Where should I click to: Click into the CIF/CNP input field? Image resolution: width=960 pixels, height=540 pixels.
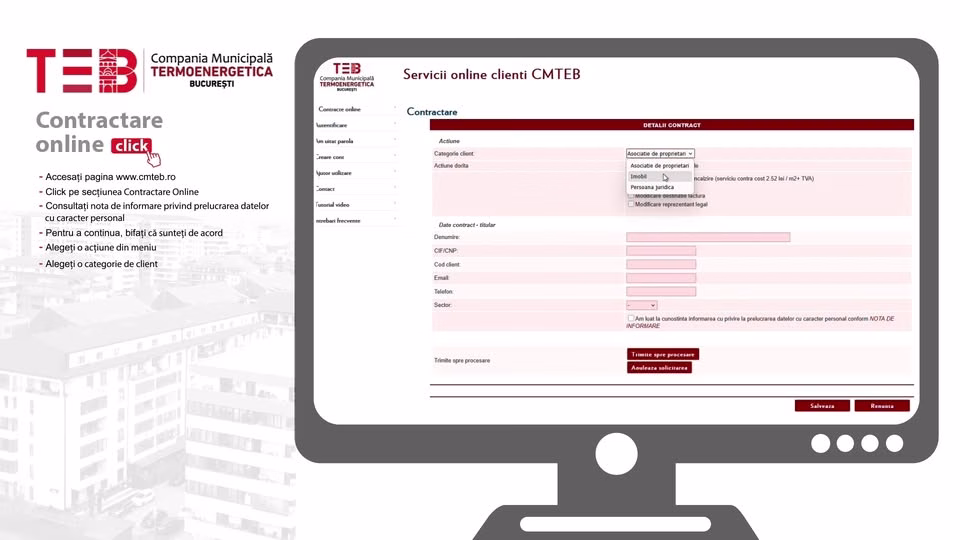tap(661, 250)
